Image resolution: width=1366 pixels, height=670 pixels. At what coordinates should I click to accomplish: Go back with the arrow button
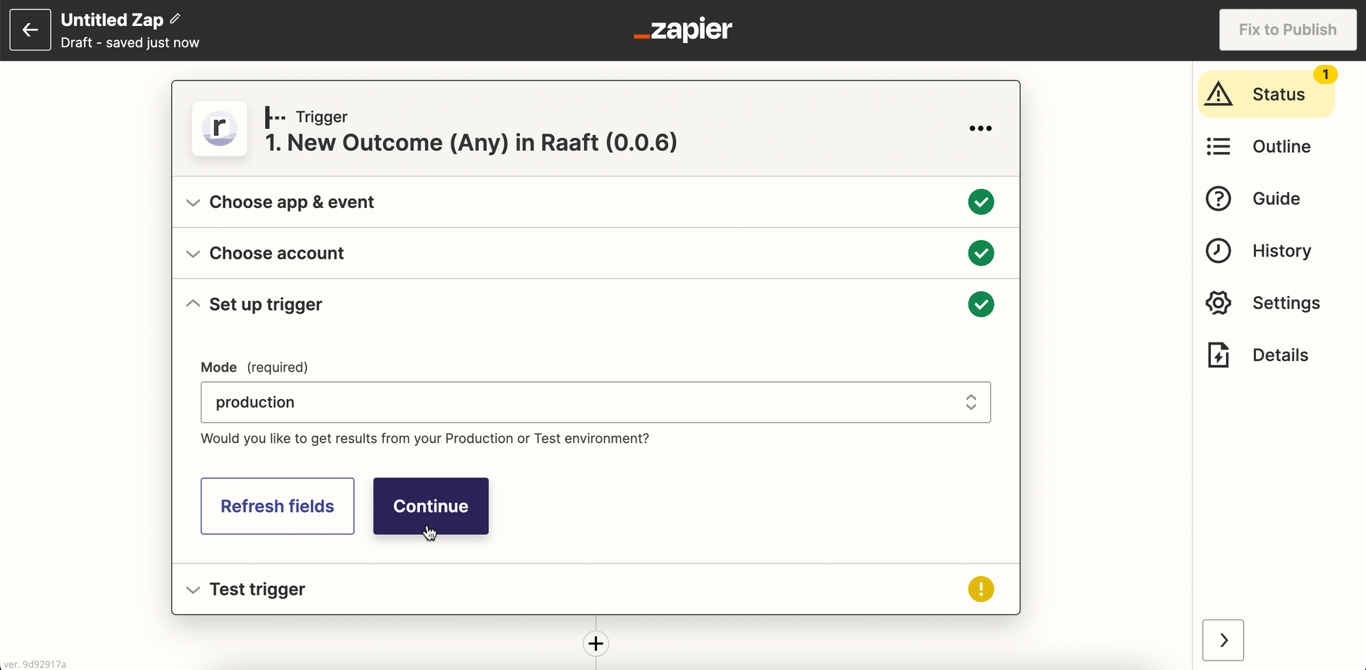(x=30, y=30)
